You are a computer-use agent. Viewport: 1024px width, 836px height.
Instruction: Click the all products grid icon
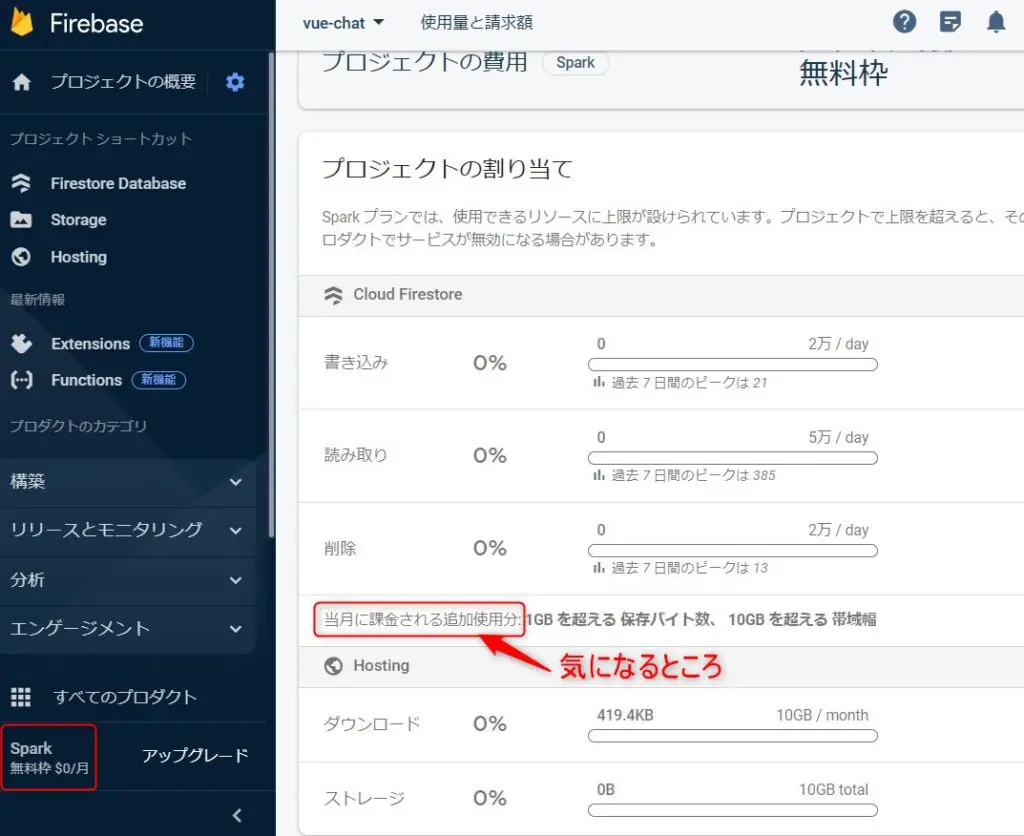(21, 697)
